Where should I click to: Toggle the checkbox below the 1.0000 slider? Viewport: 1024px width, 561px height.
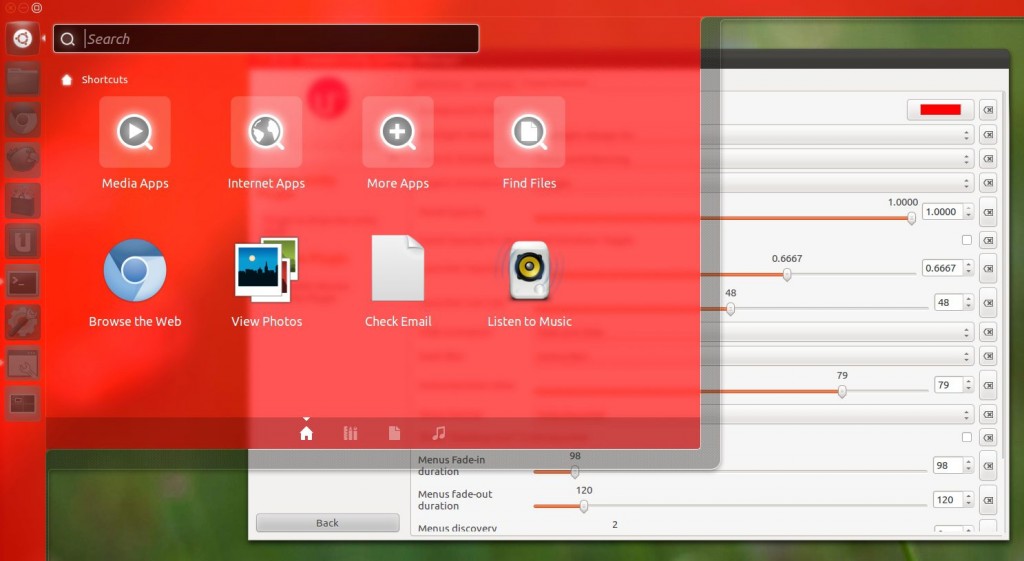(966, 240)
